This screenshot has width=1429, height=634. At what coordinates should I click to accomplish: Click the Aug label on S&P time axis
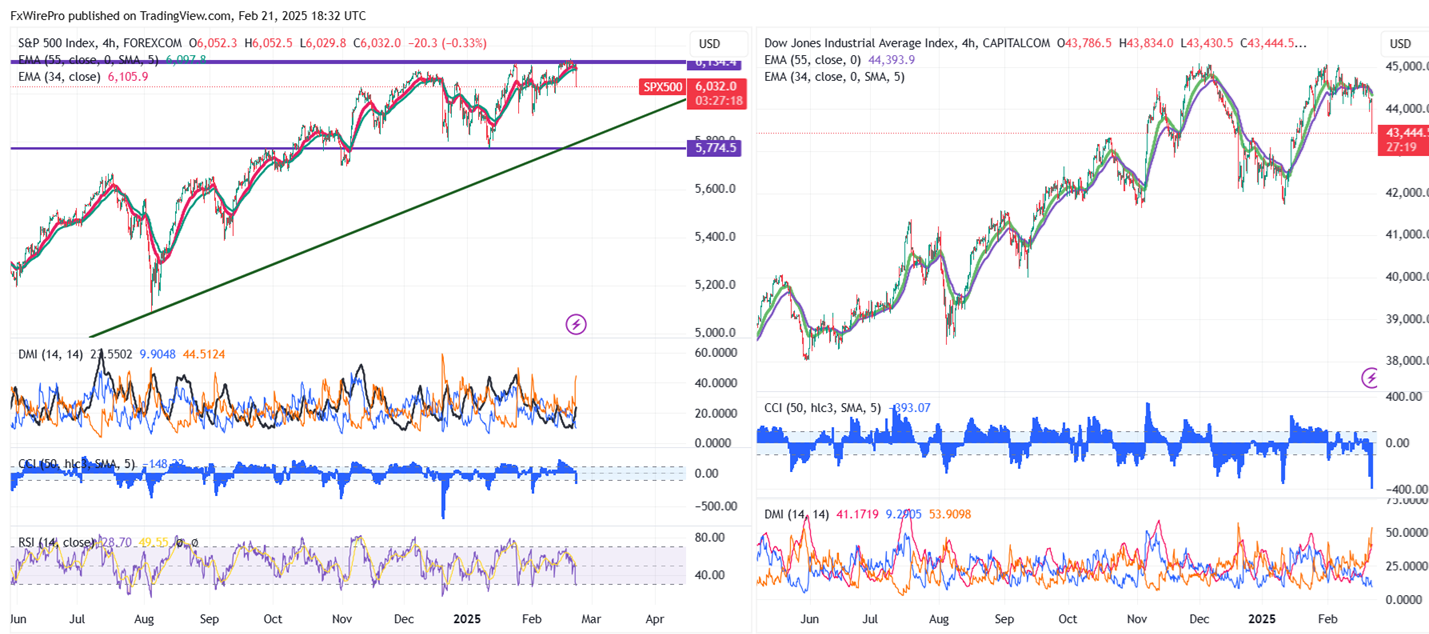[x=143, y=619]
